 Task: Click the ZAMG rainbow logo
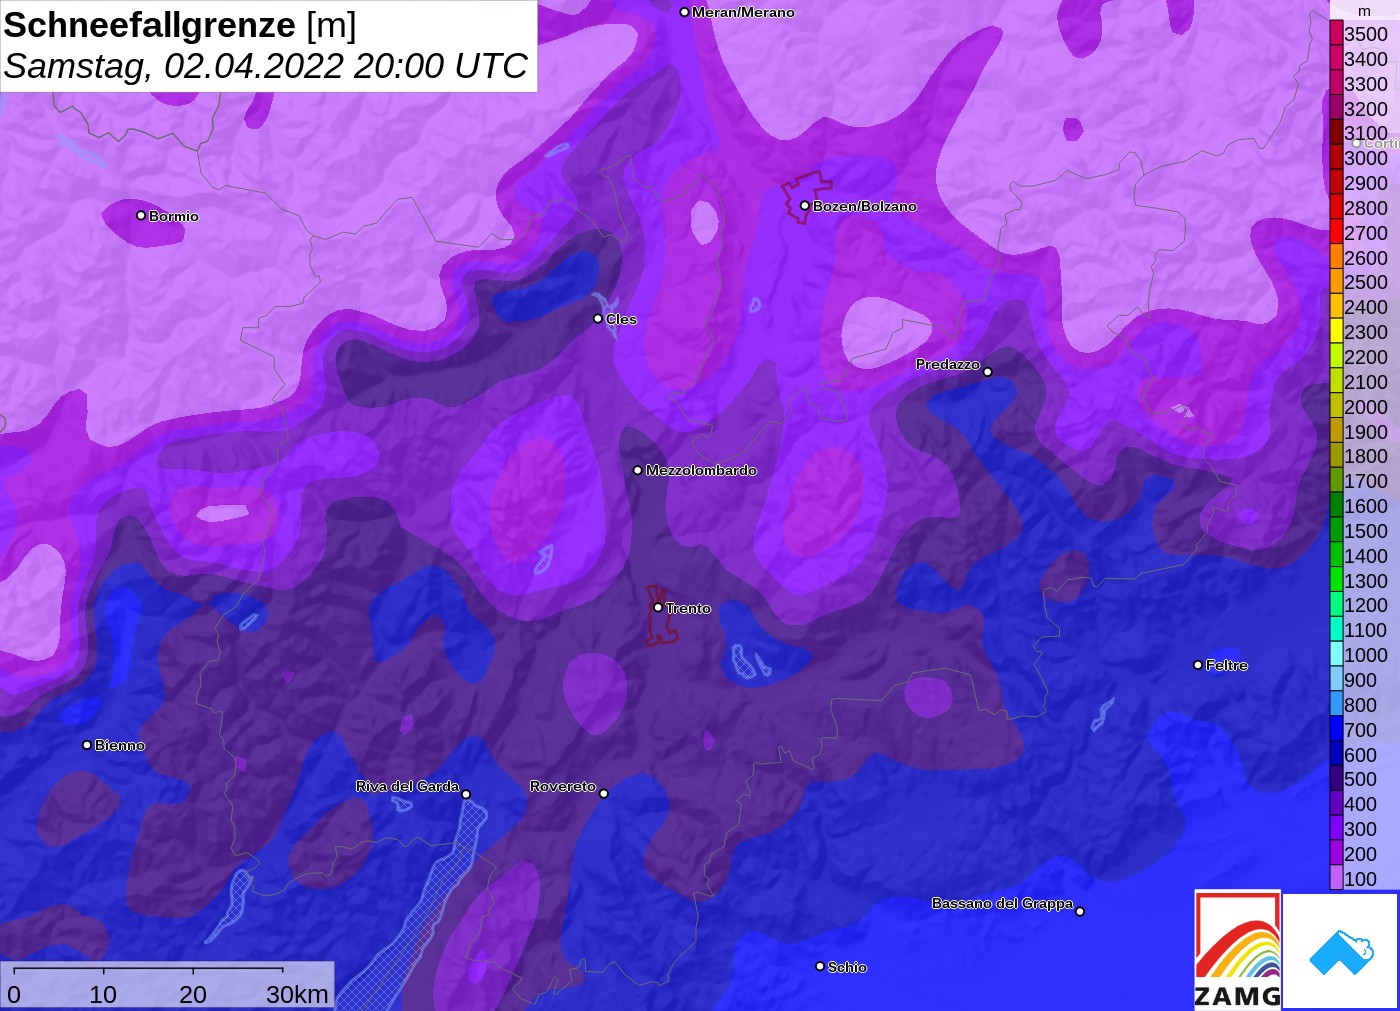1238,950
